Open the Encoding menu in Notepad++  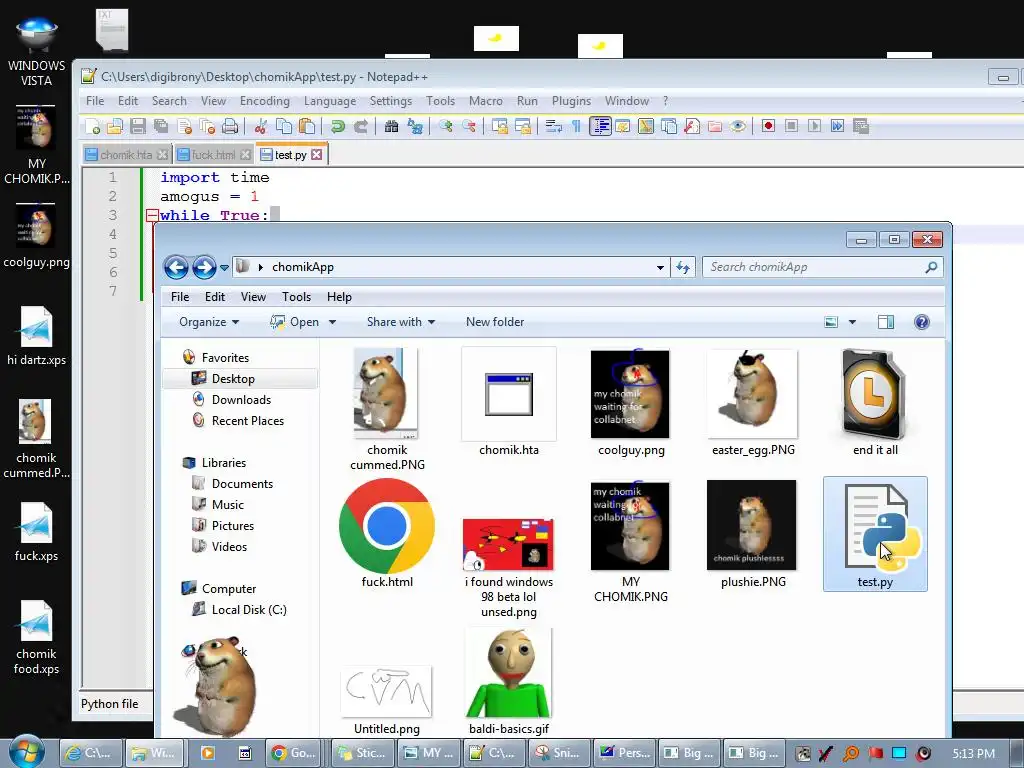(264, 101)
